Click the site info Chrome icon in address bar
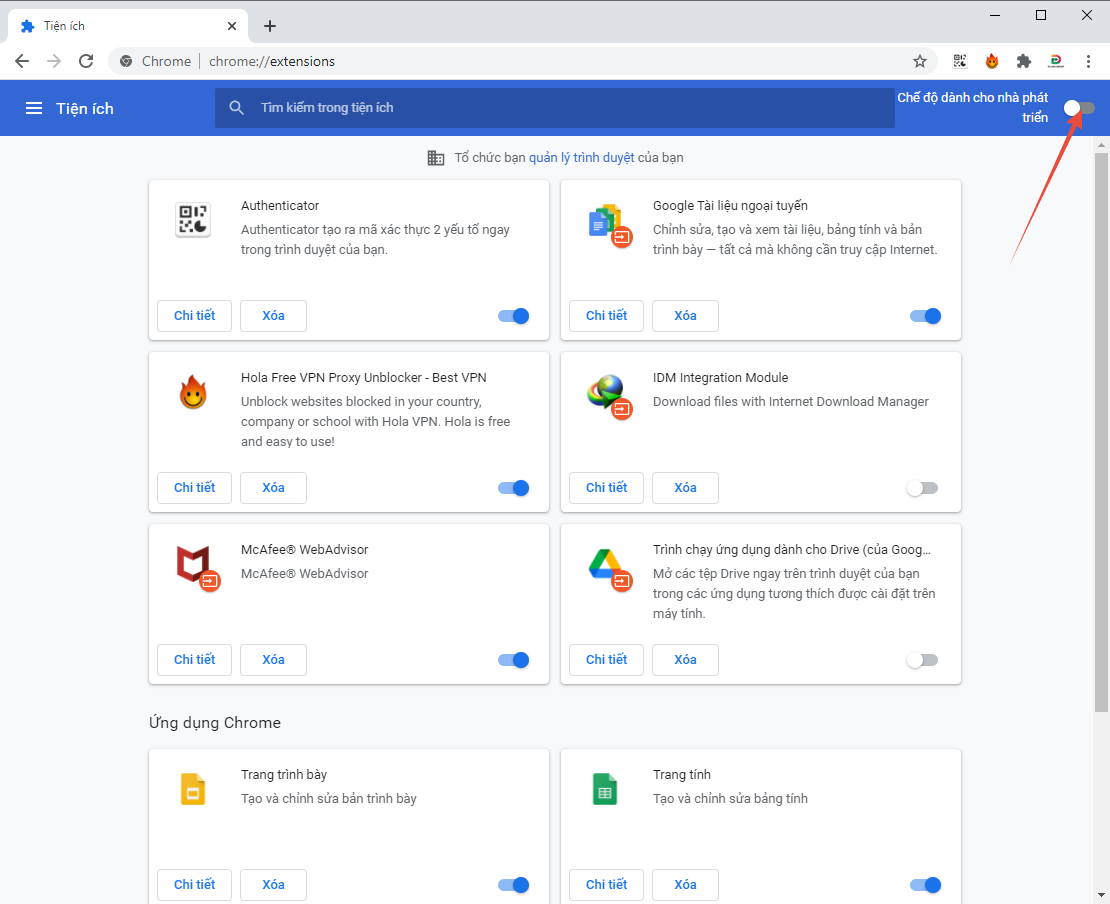The image size is (1110, 904). pyautogui.click(x=126, y=62)
